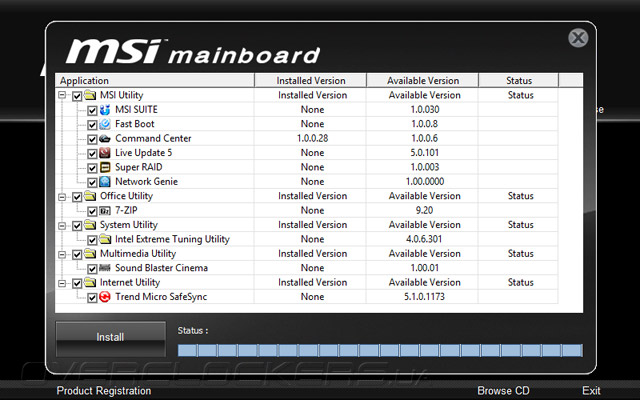Select the Intel Extreme Tuning Utility label
This screenshot has height=400, width=640.
click(x=172, y=239)
